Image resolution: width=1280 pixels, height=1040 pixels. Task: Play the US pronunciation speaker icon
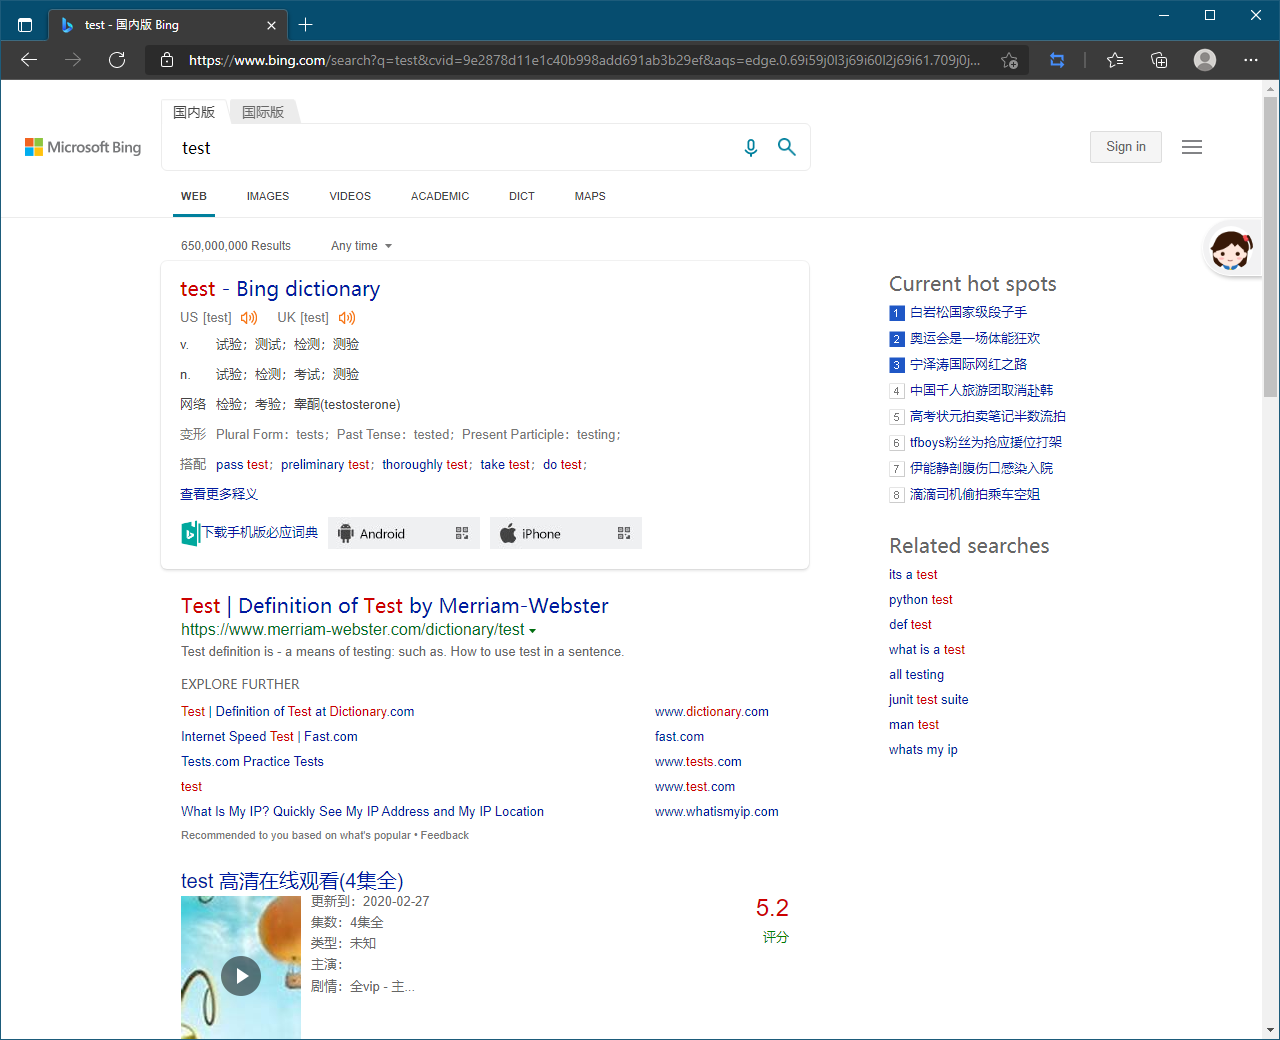248,317
